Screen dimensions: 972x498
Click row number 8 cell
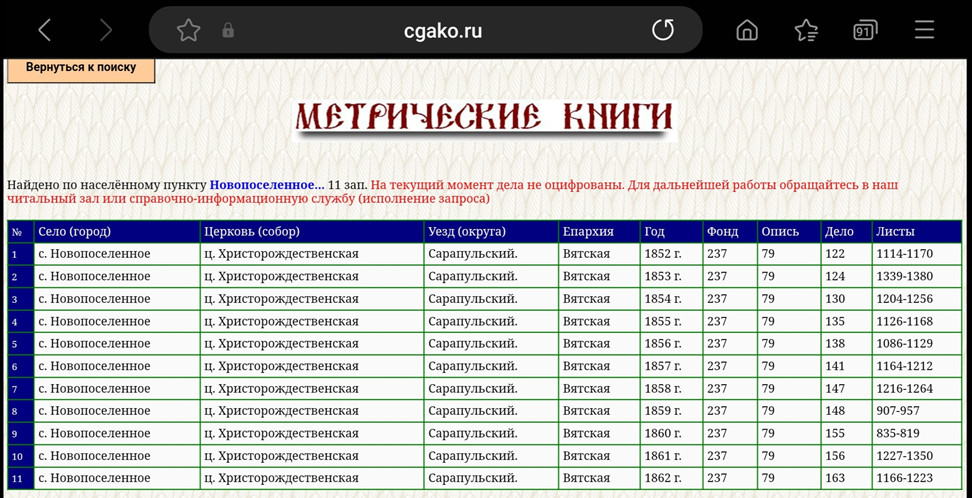tap(15, 411)
